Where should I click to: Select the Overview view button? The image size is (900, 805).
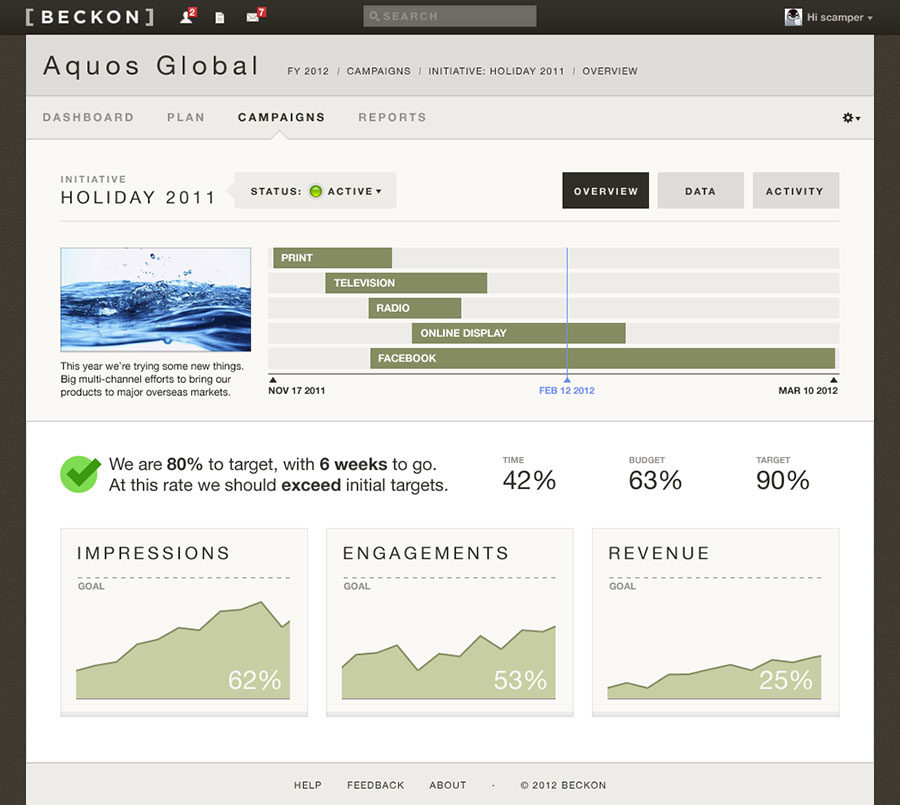point(606,191)
